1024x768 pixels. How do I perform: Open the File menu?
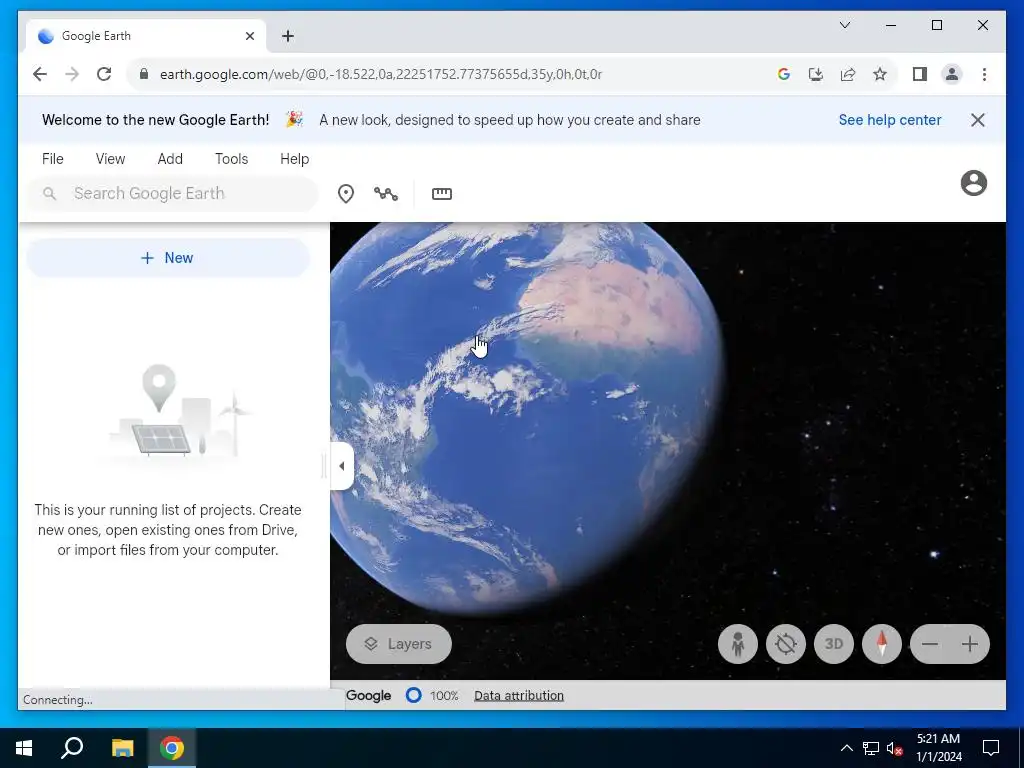(x=53, y=159)
